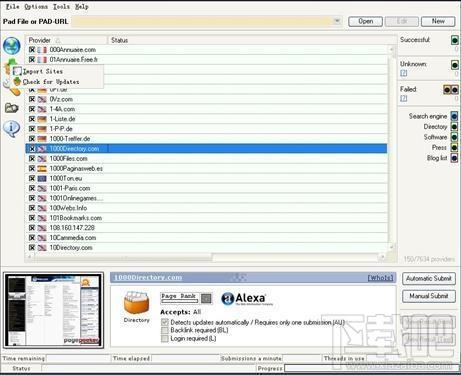The image size is (461, 375).
Task: Open the Whois link
Action: tap(380, 278)
